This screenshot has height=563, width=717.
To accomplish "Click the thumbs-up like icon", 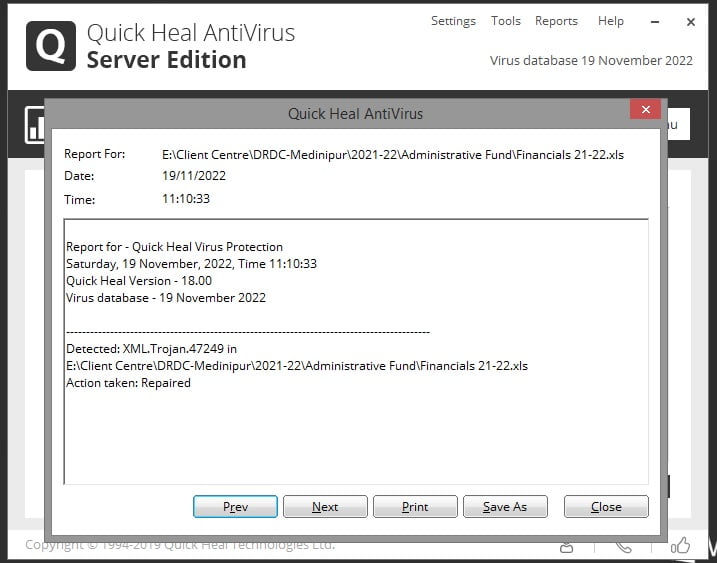I will 680,545.
